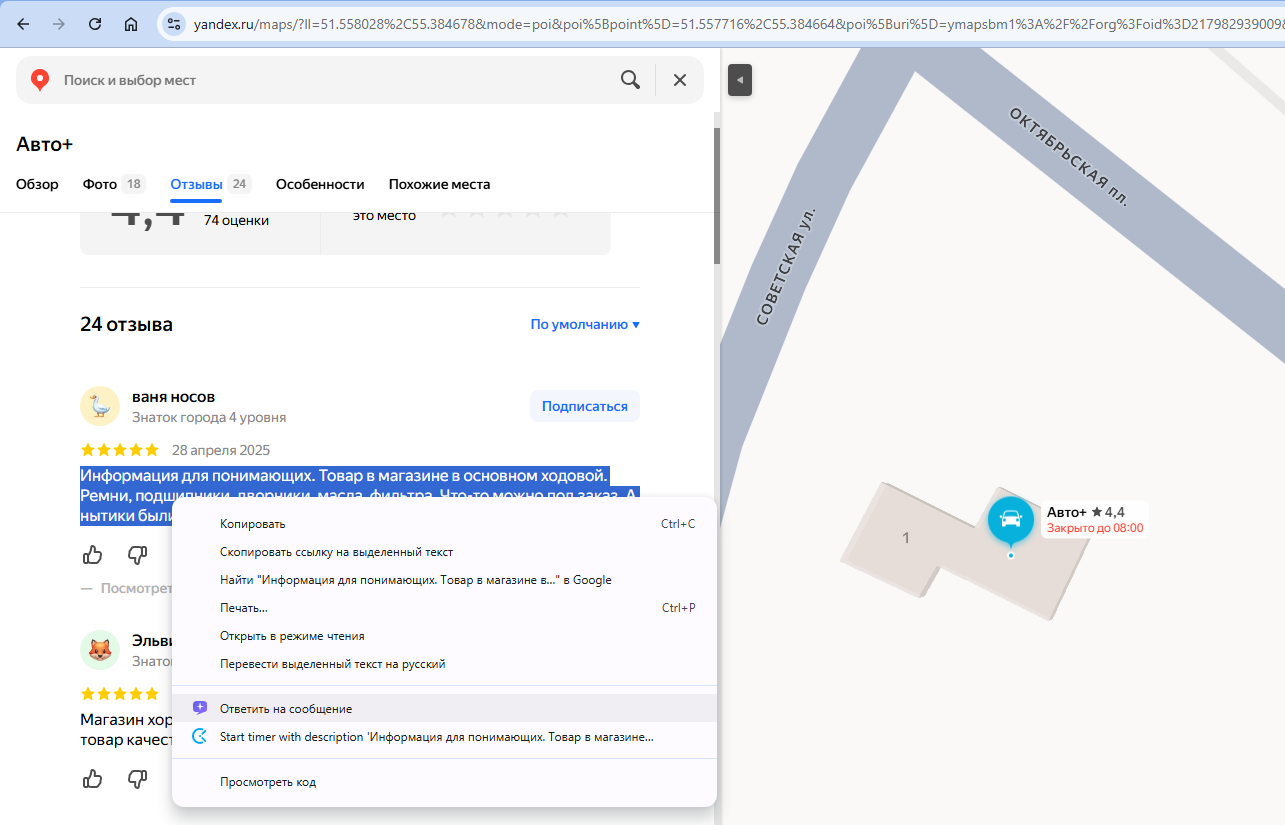Click the 'Октябрьская пл.' street label
The width and height of the screenshot is (1285, 825).
pyautogui.click(x=1068, y=156)
